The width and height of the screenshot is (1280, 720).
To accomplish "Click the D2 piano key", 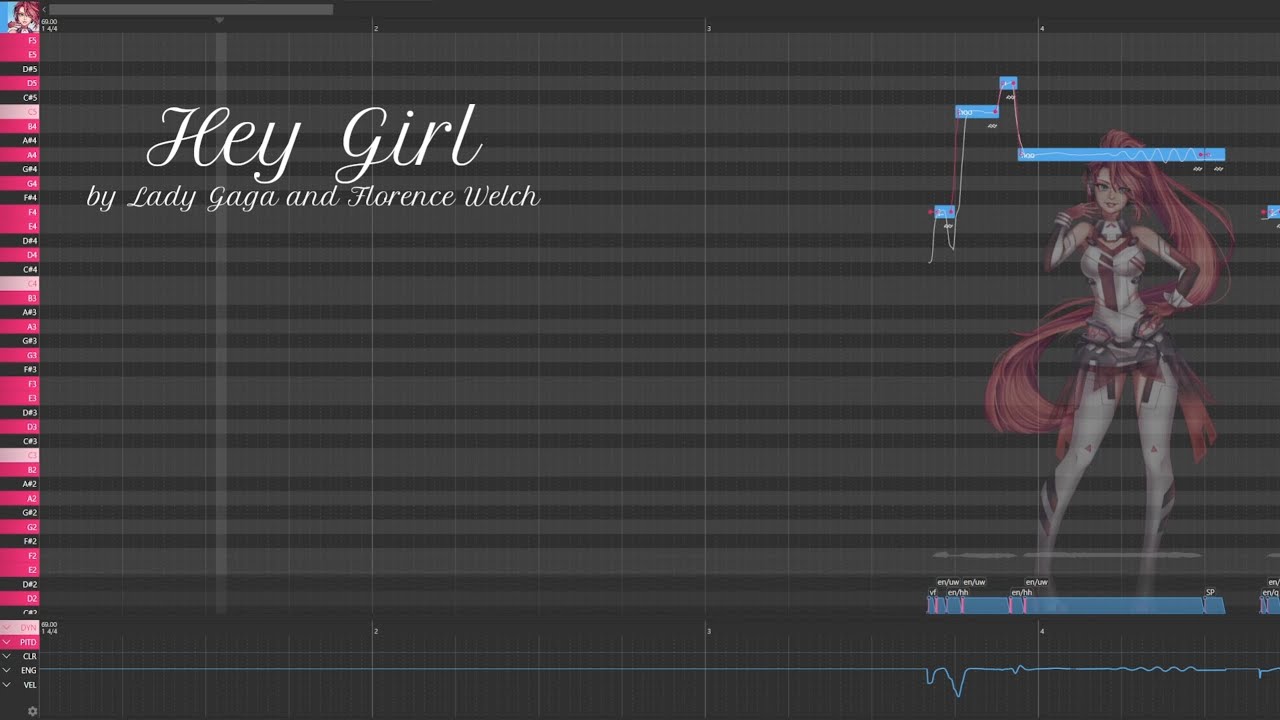I will click(20, 598).
